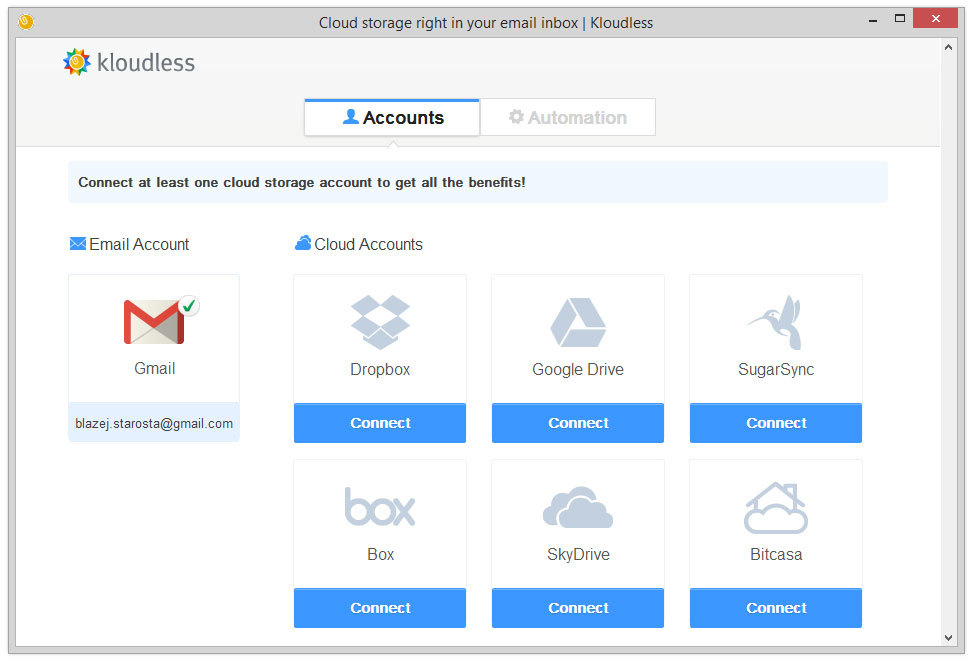Connect the Dropbox account

[380, 423]
